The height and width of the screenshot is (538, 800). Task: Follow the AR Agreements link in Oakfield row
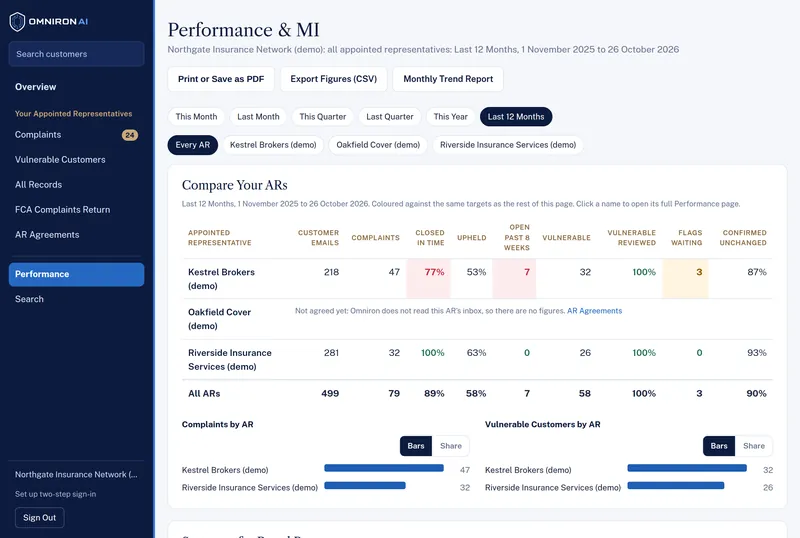pyautogui.click(x=594, y=311)
